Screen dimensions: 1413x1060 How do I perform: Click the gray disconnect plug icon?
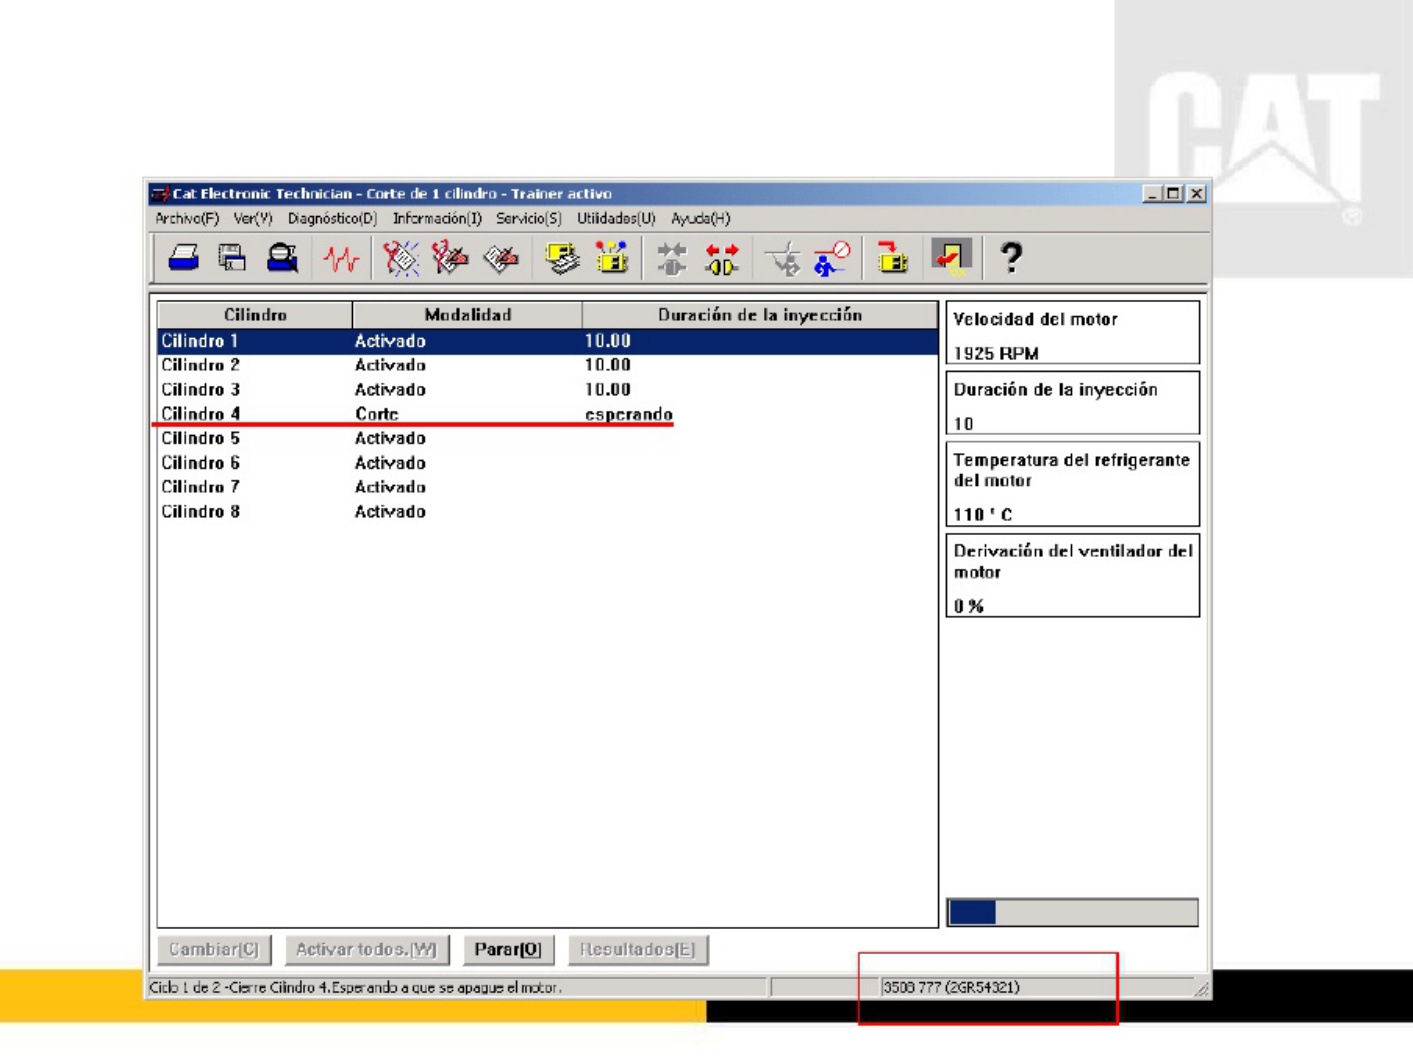[671, 260]
